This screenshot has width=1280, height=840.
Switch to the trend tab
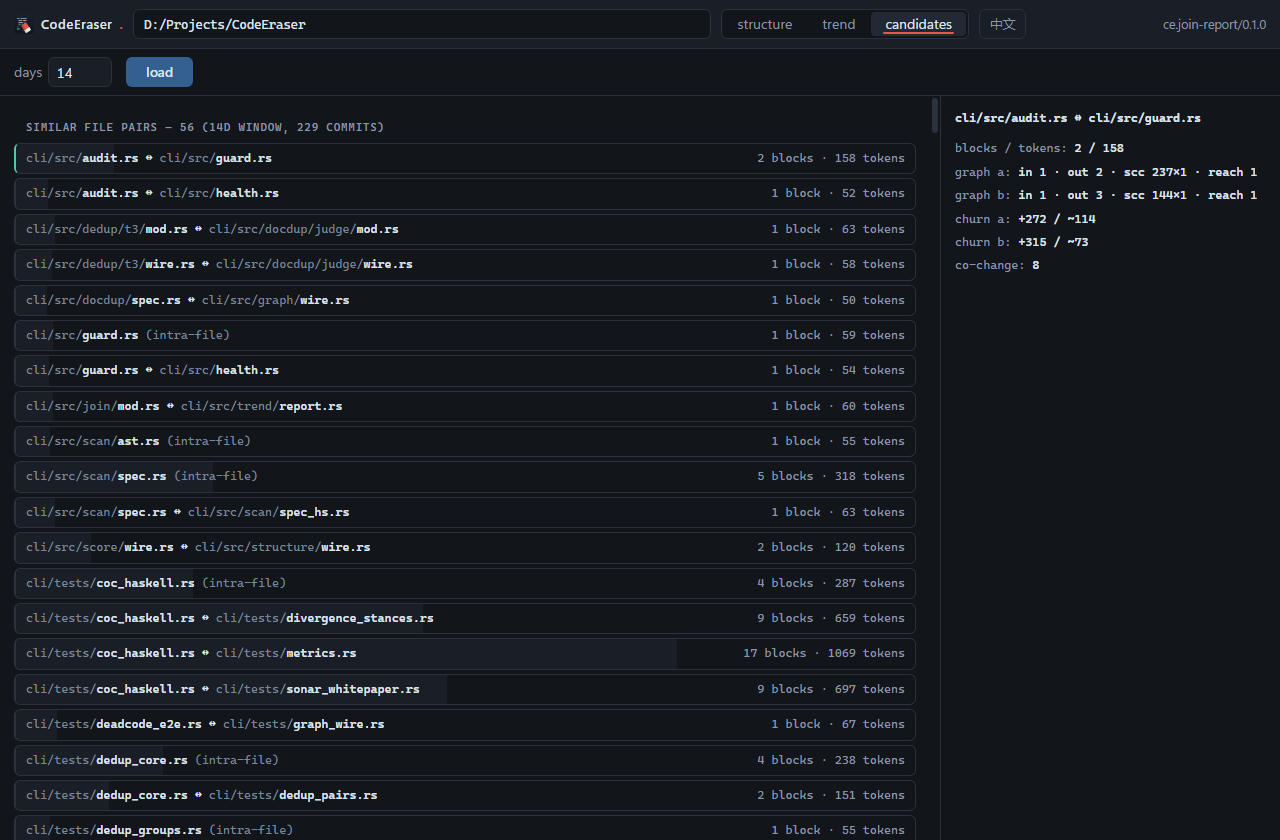pos(839,25)
